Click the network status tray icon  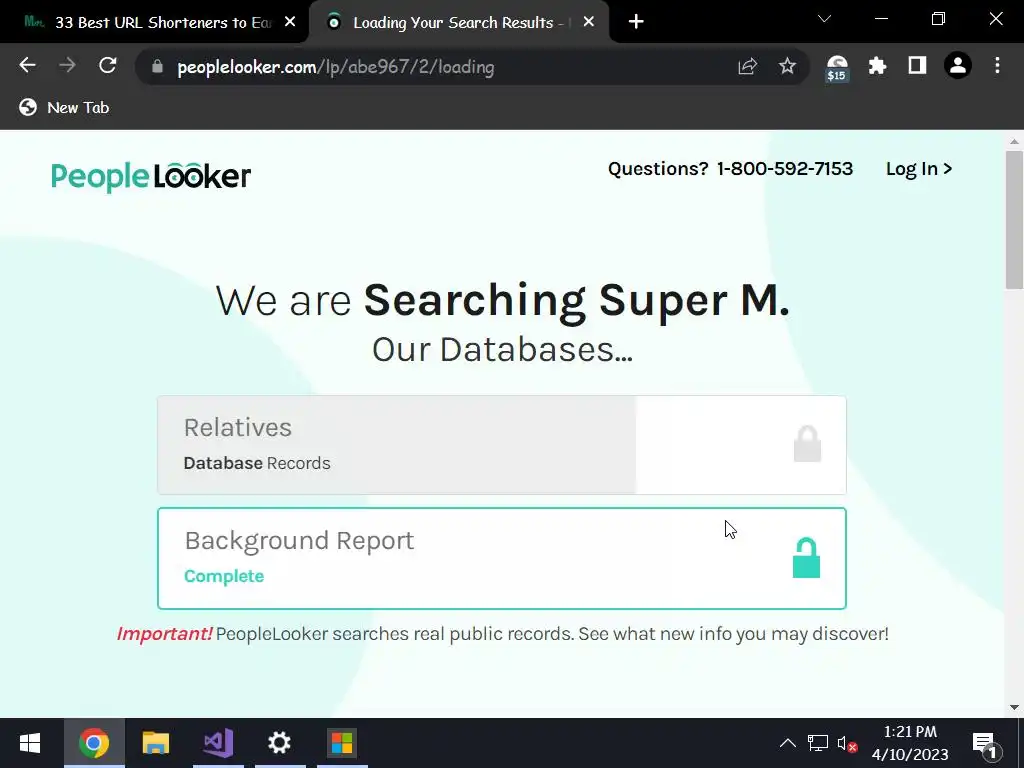(817, 743)
